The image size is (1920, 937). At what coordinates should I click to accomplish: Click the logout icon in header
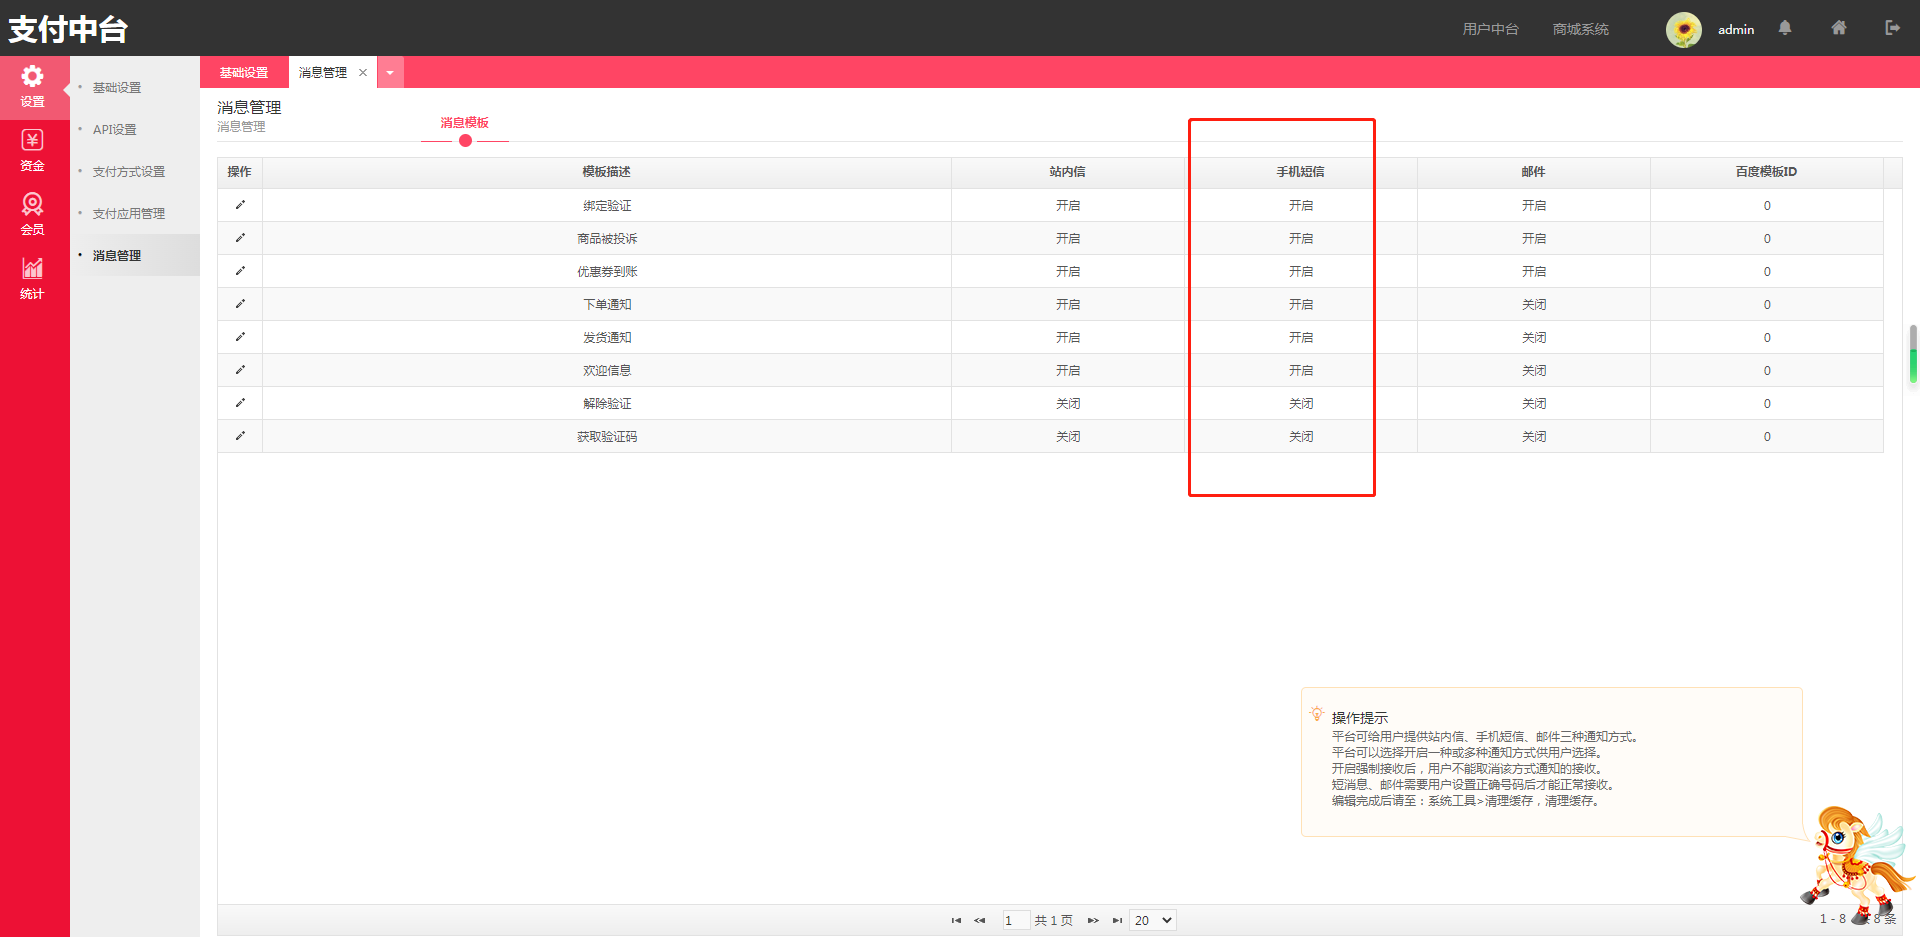pos(1892,28)
